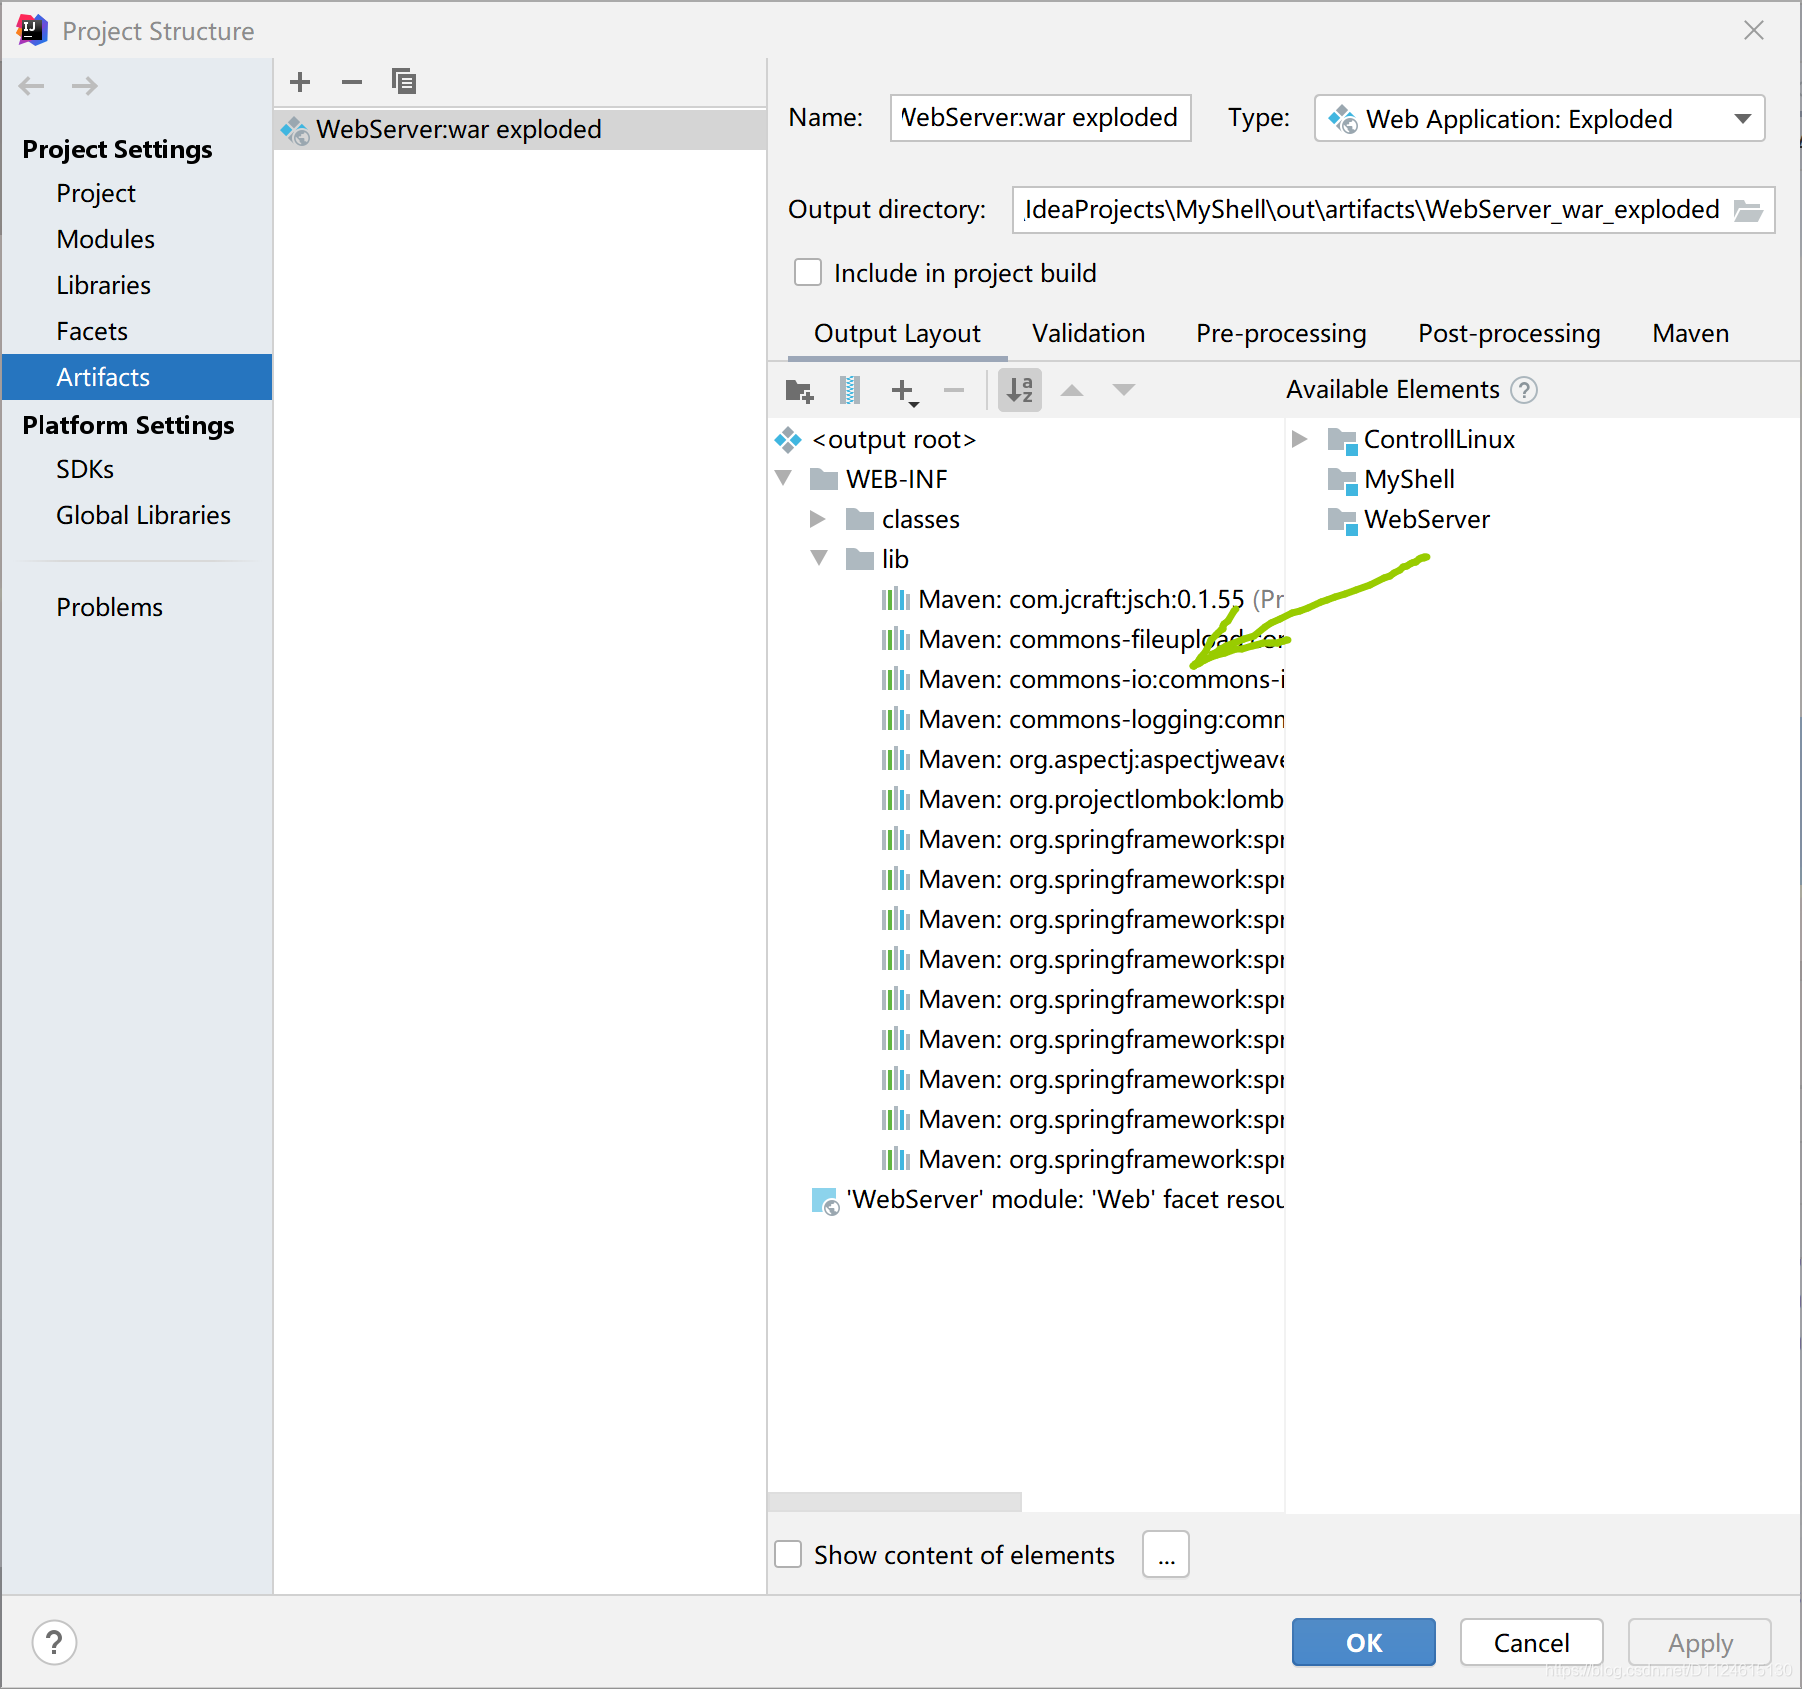1802x1689 pixels.
Task: Click the MyShell module folder icon
Action: pos(1342,480)
